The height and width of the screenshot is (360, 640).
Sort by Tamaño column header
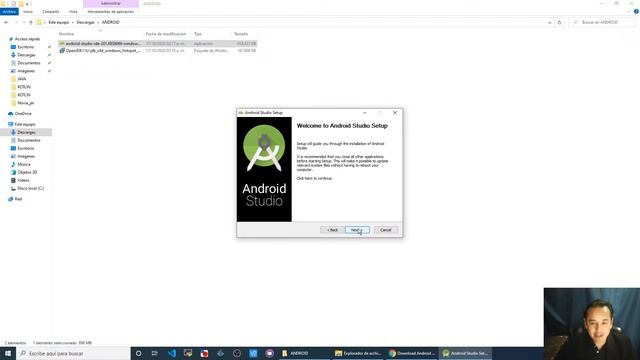241,34
